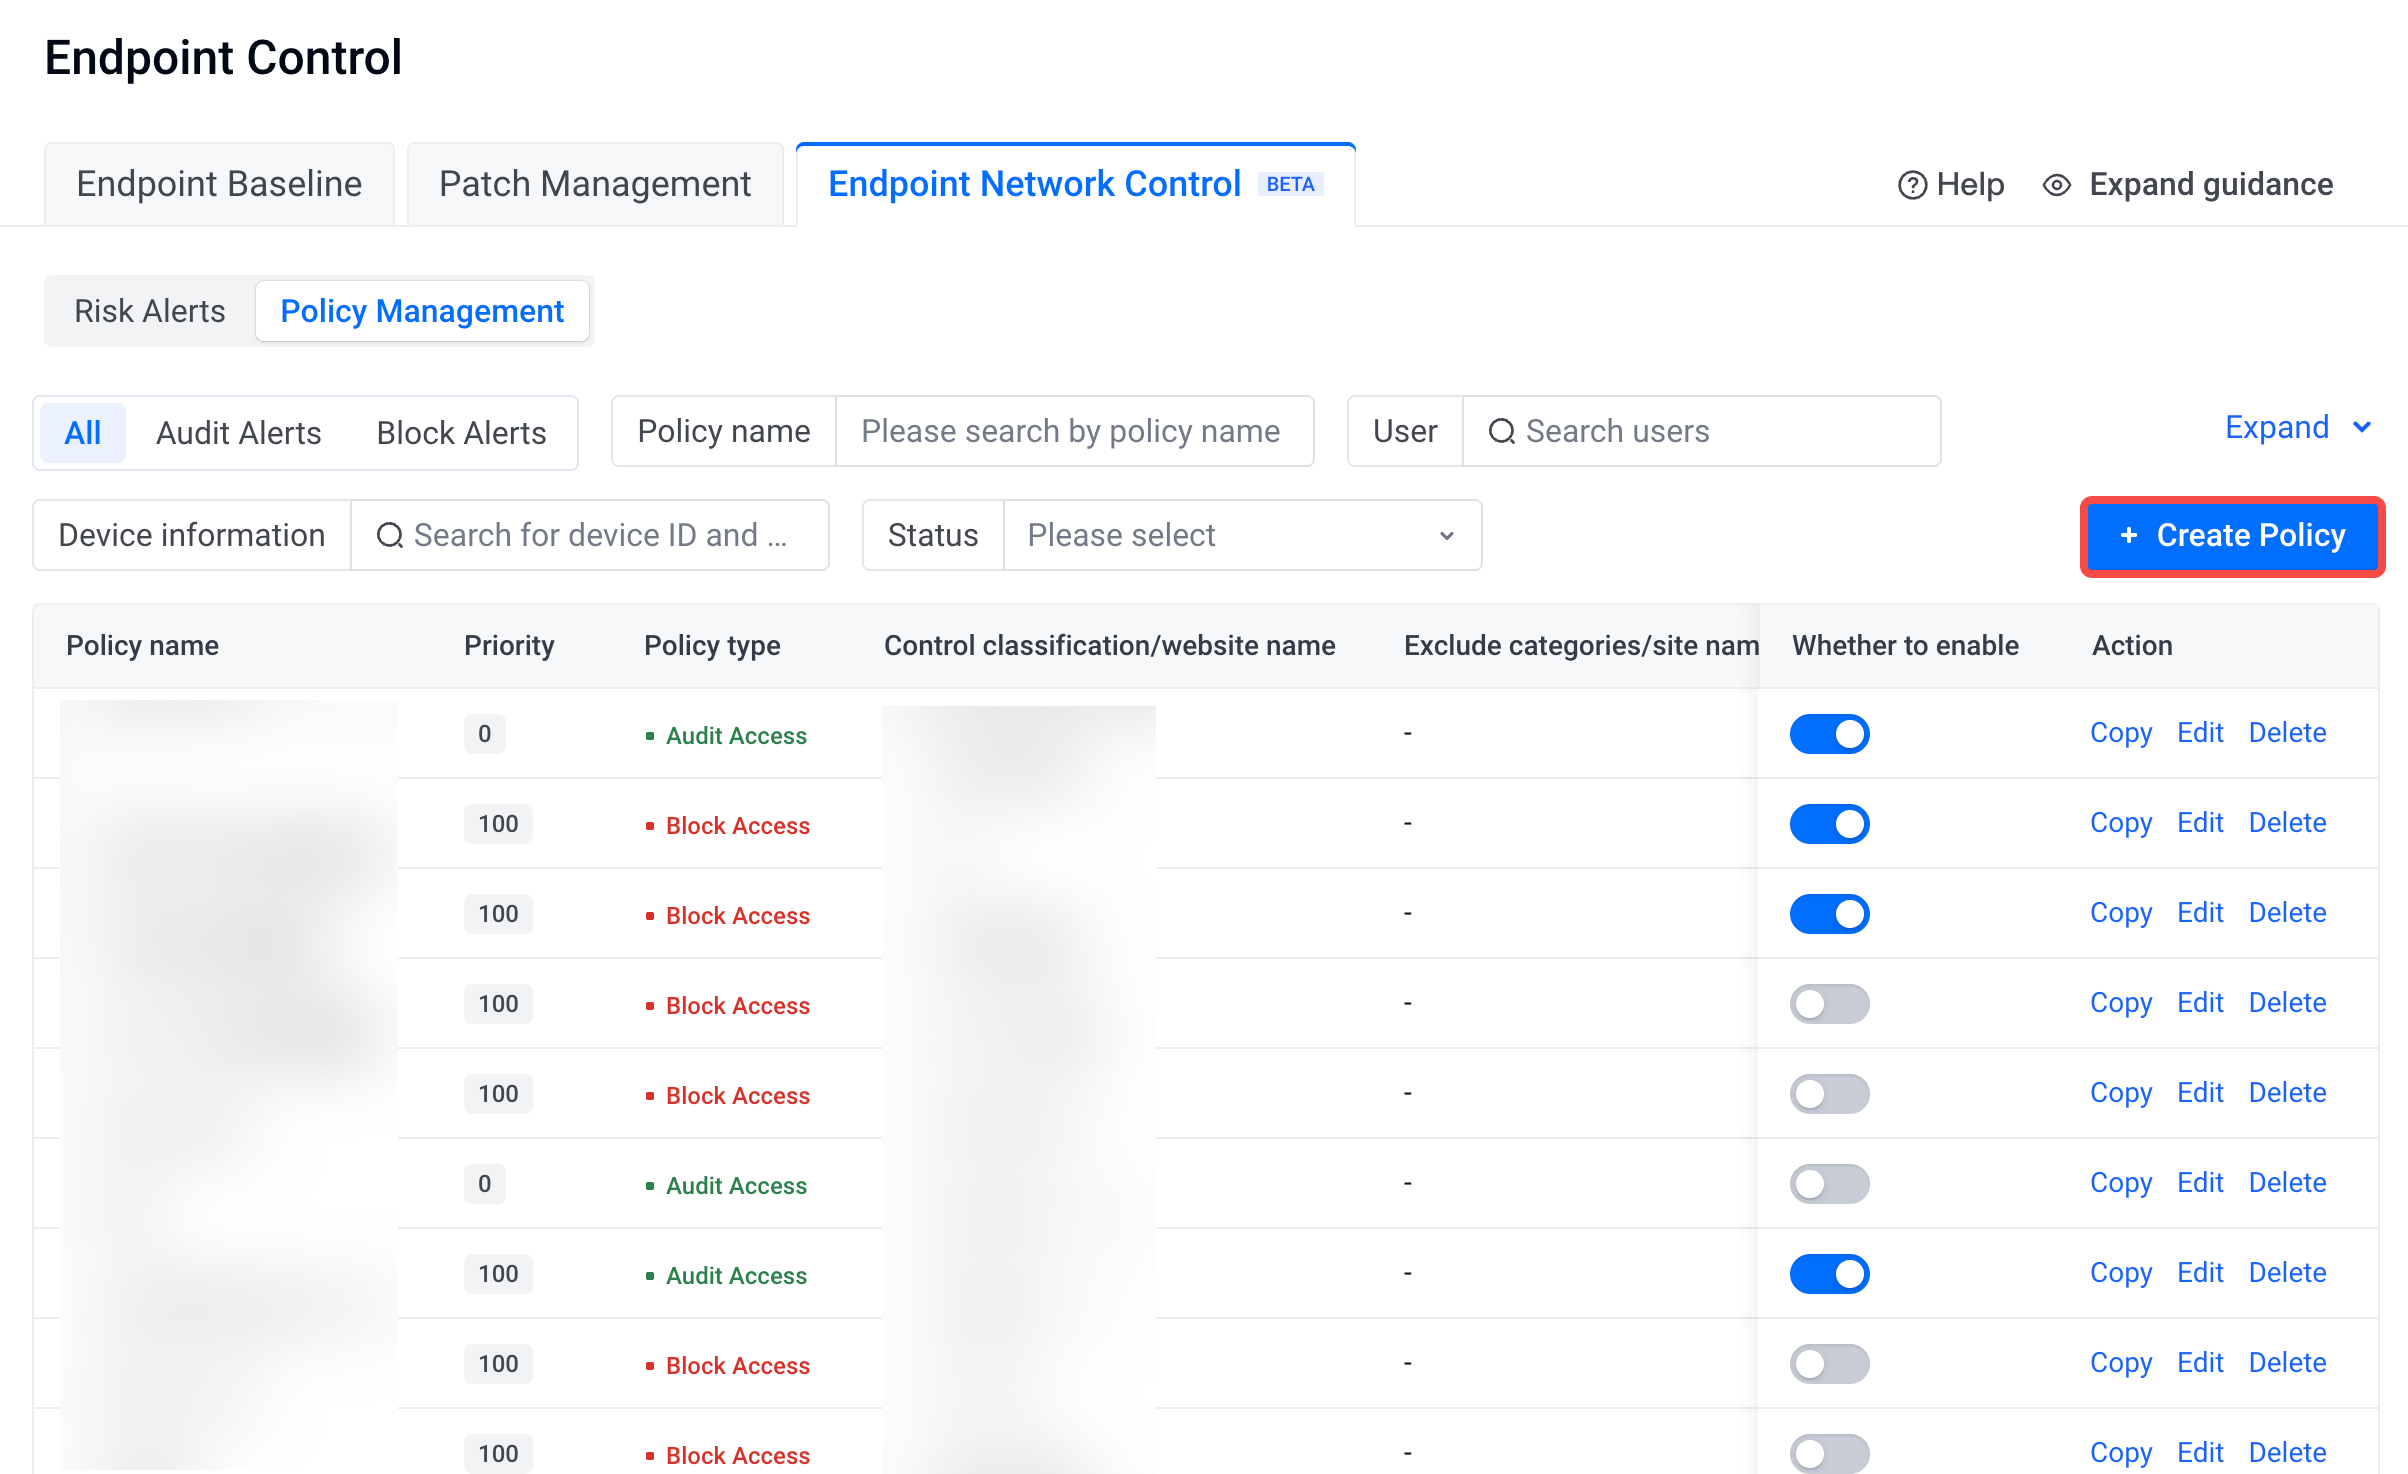Click the search icon in User field
Image resolution: width=2408 pixels, height=1474 pixels.
pos(1501,431)
